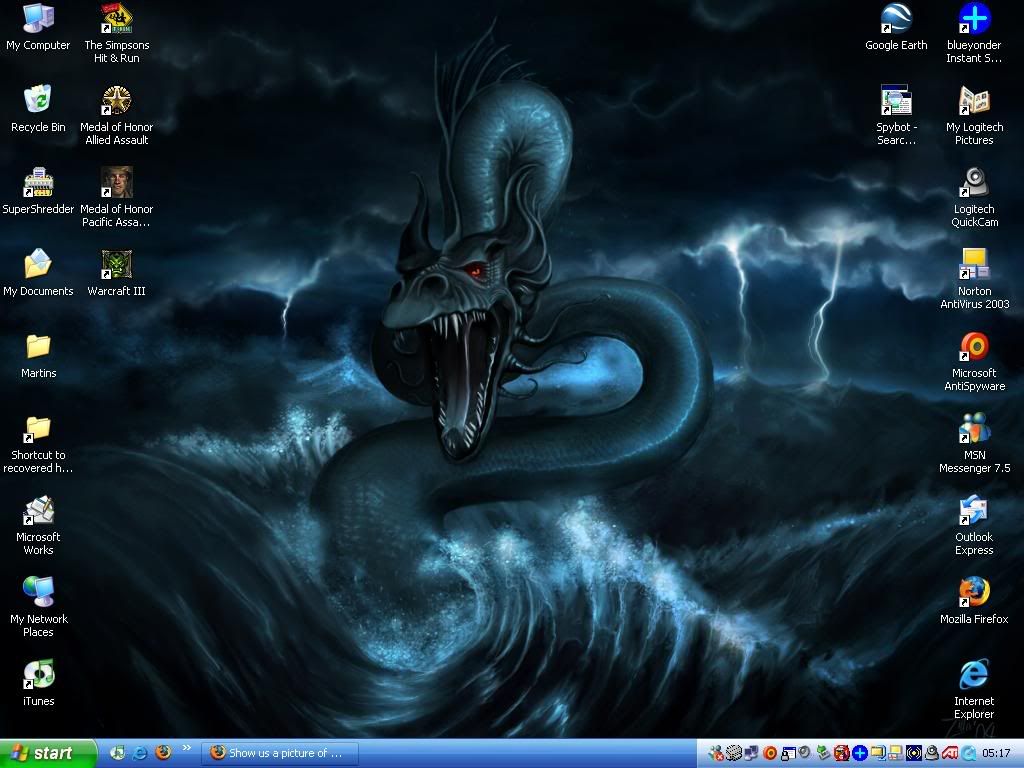Select the Microsoft AntiSpyware desktop shortcut

tap(974, 362)
